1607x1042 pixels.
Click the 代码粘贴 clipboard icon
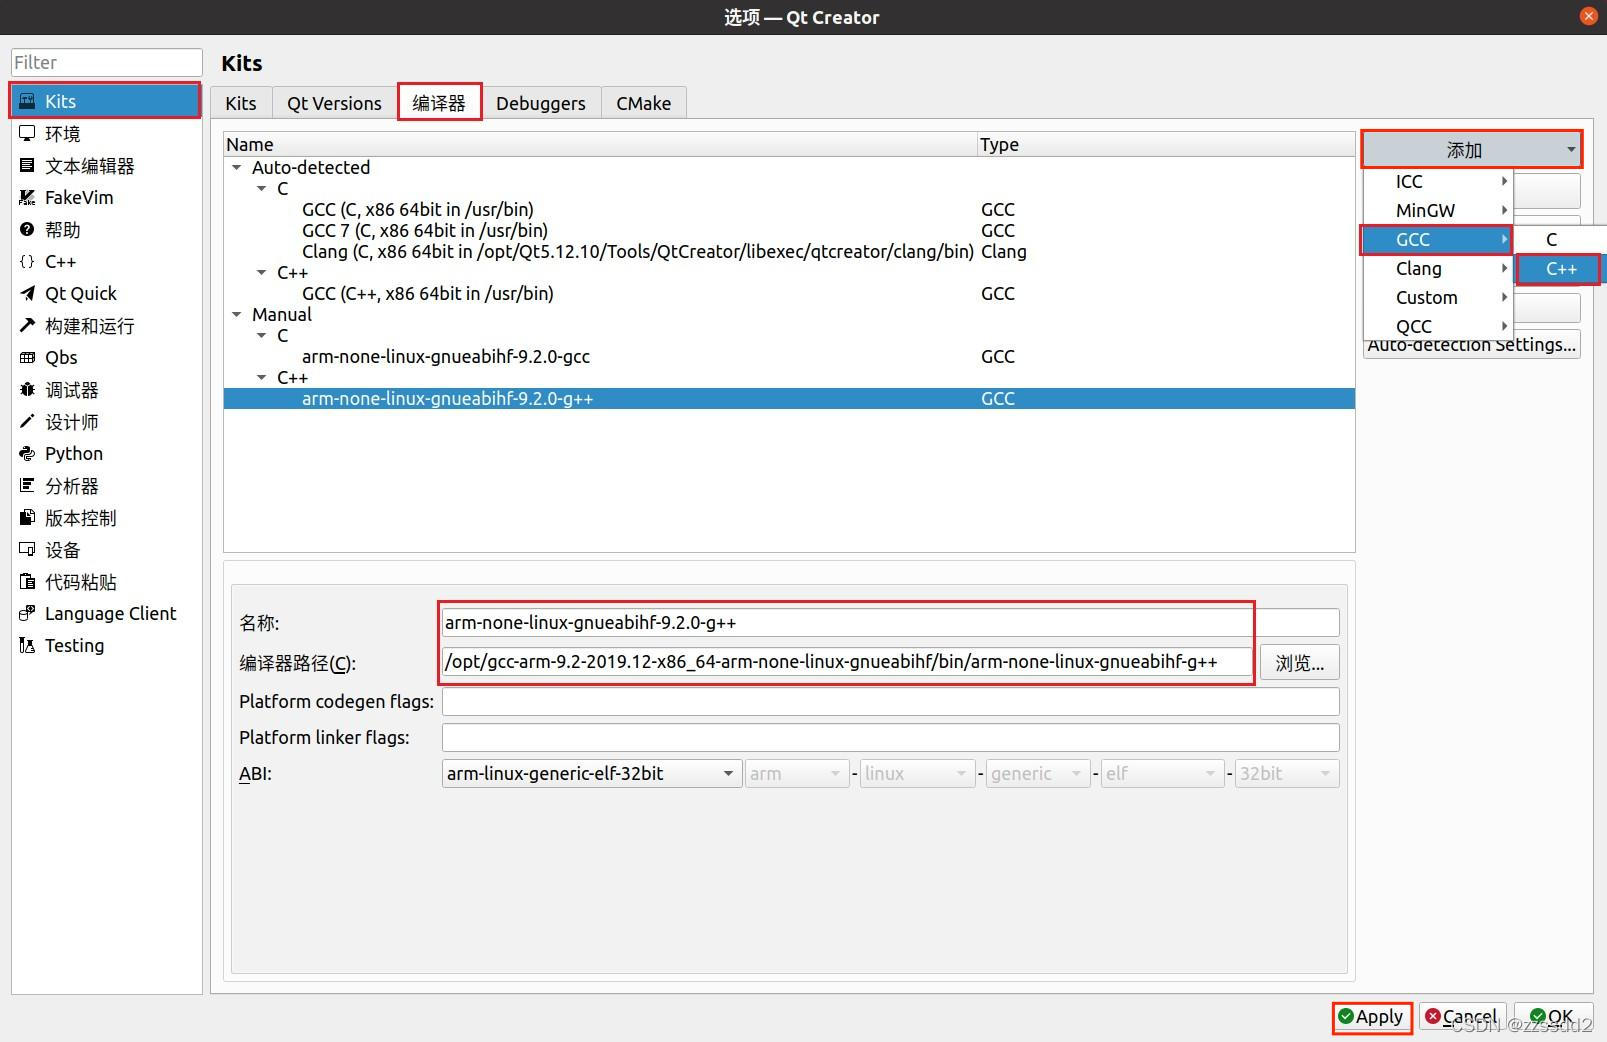[27, 581]
